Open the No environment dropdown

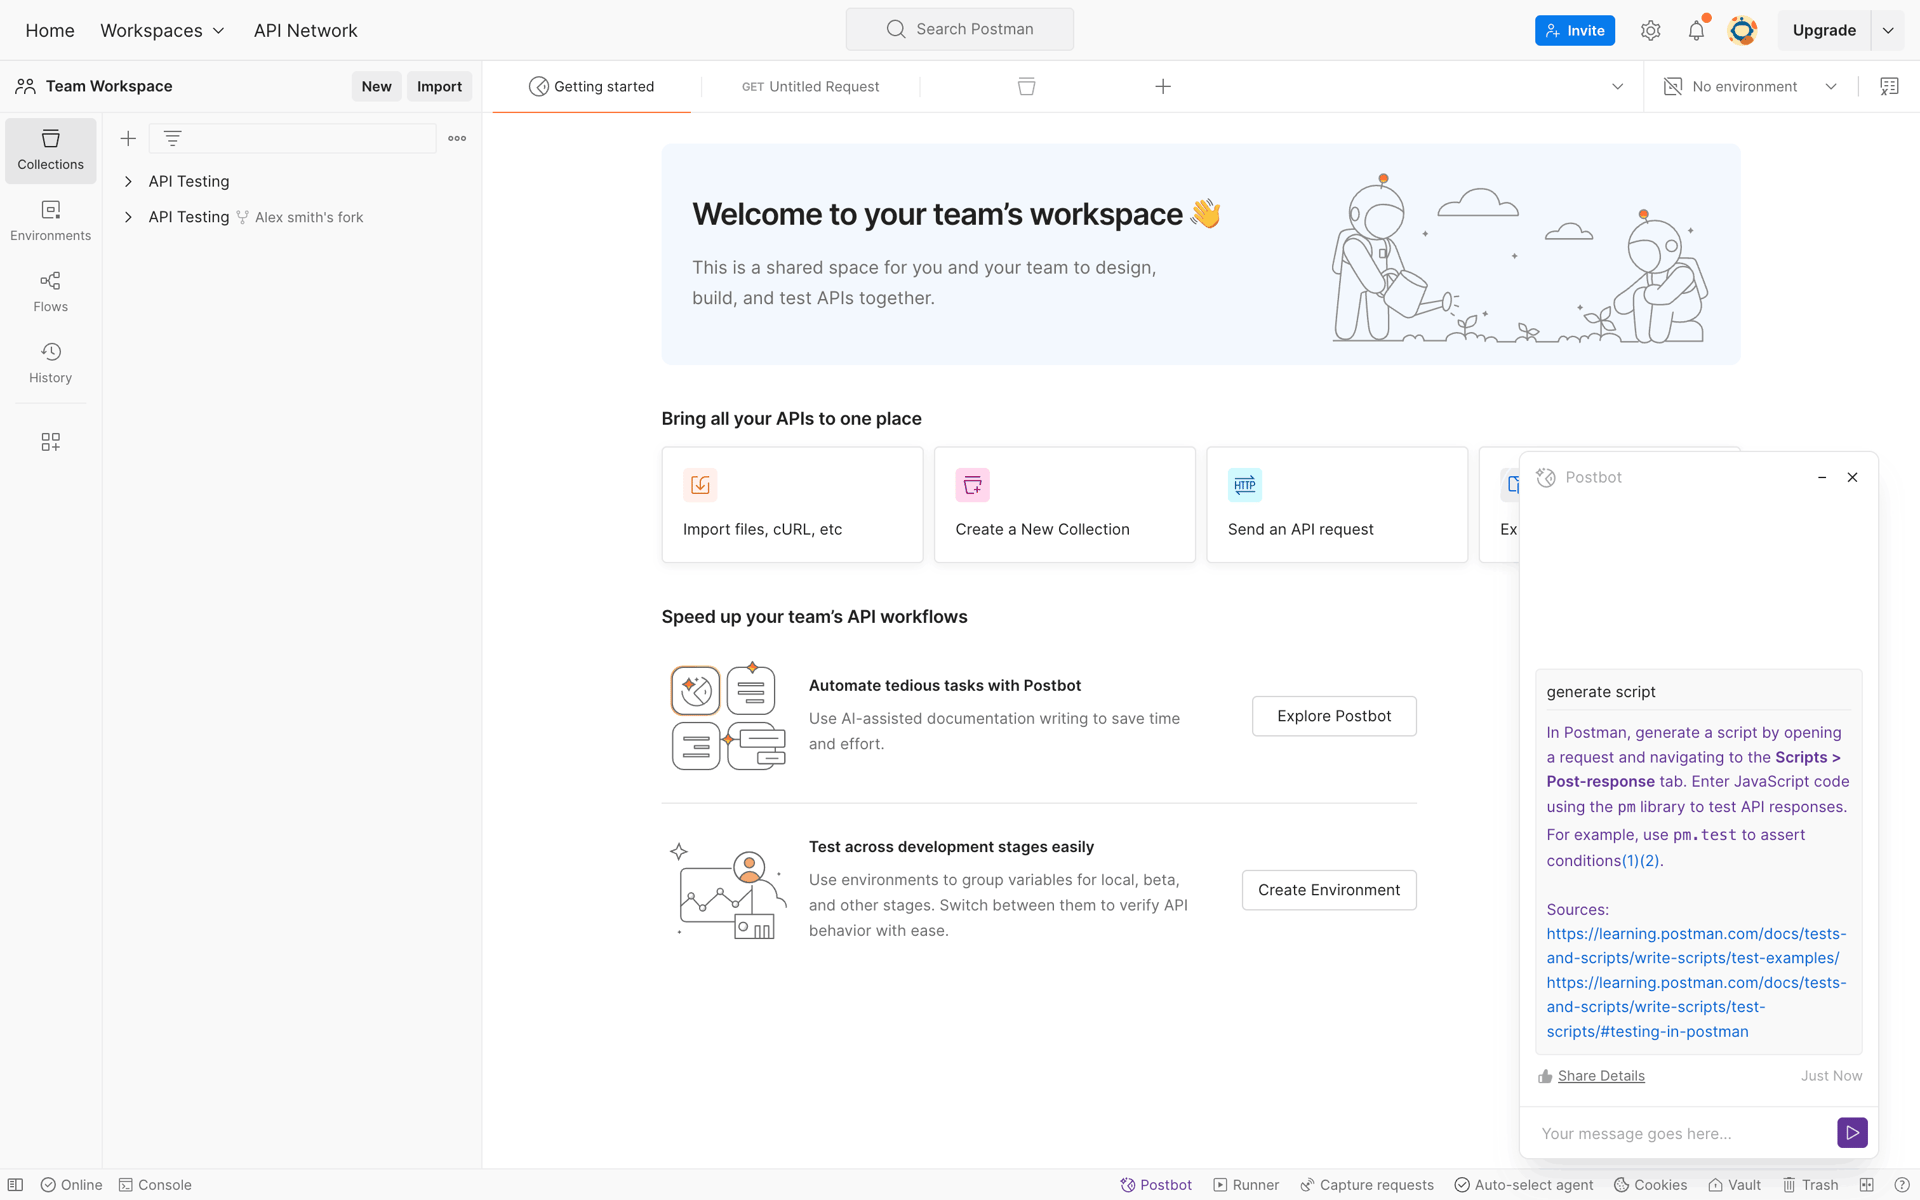(x=1750, y=86)
